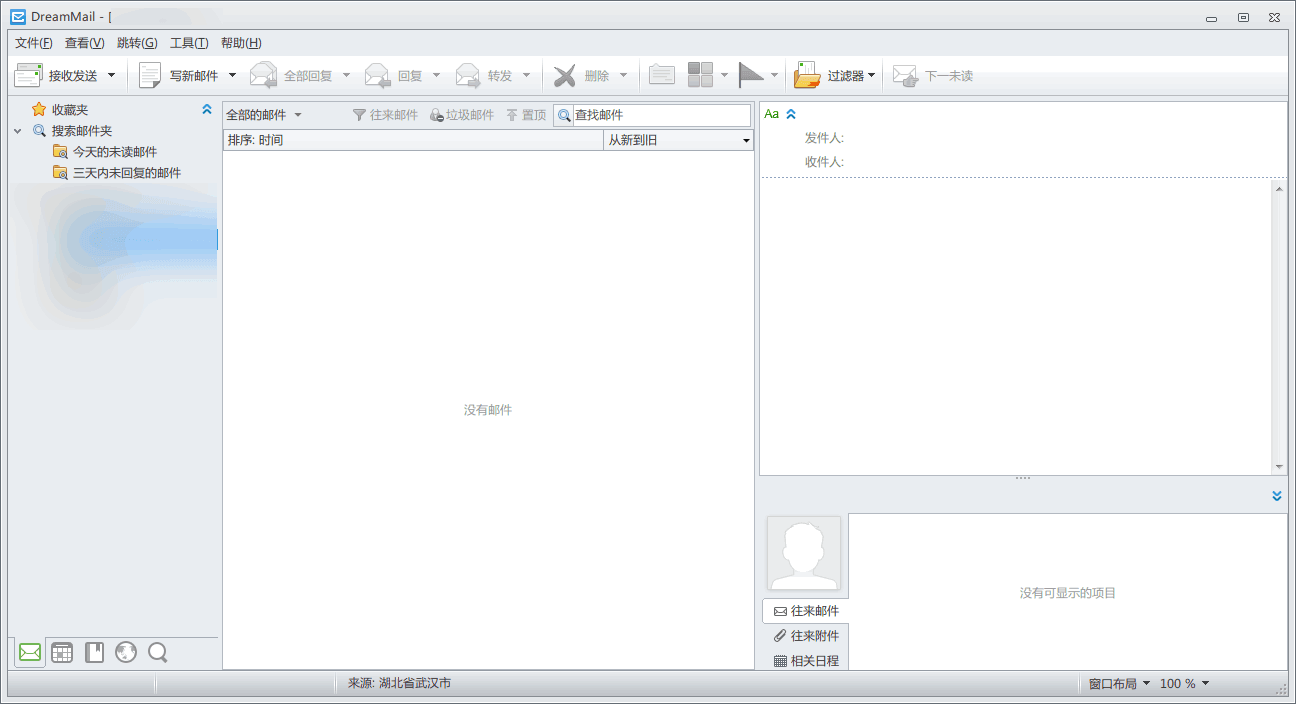The height and width of the screenshot is (704, 1296).
Task: Collapse the contact panel with down chevrons
Action: click(x=1277, y=496)
